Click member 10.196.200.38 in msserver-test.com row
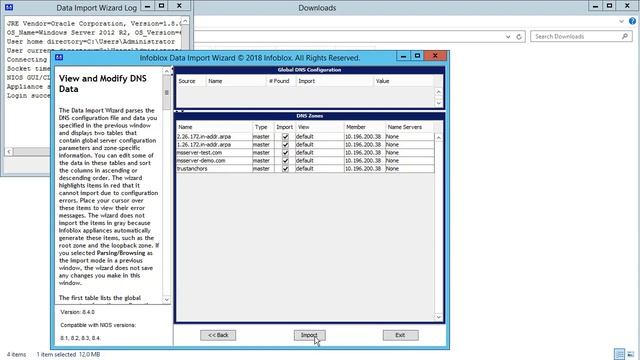The height and width of the screenshot is (360, 640). (365, 153)
